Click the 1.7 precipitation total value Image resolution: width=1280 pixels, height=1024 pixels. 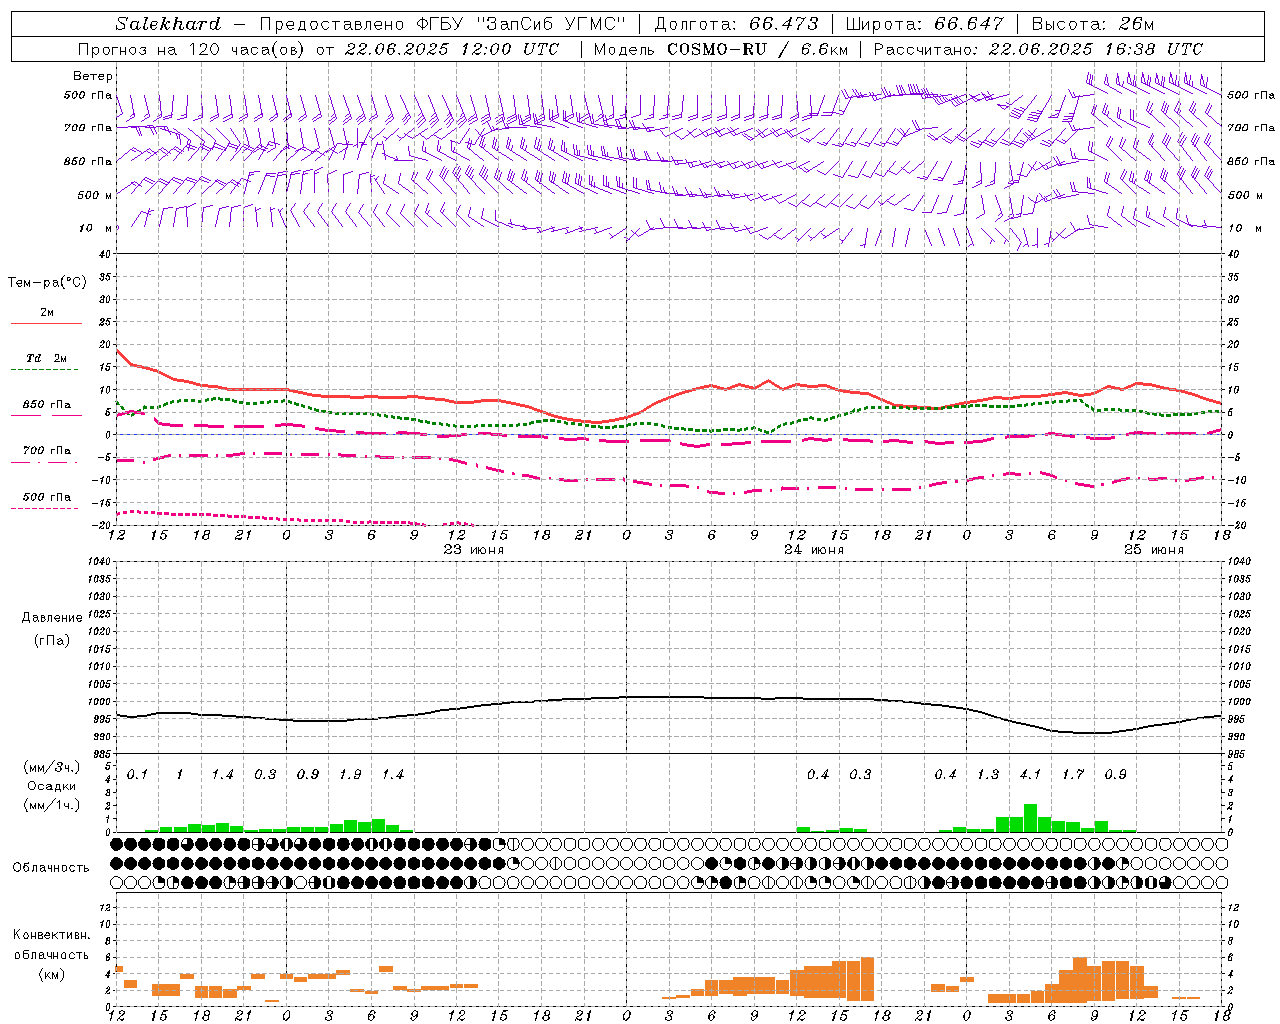tap(1073, 775)
